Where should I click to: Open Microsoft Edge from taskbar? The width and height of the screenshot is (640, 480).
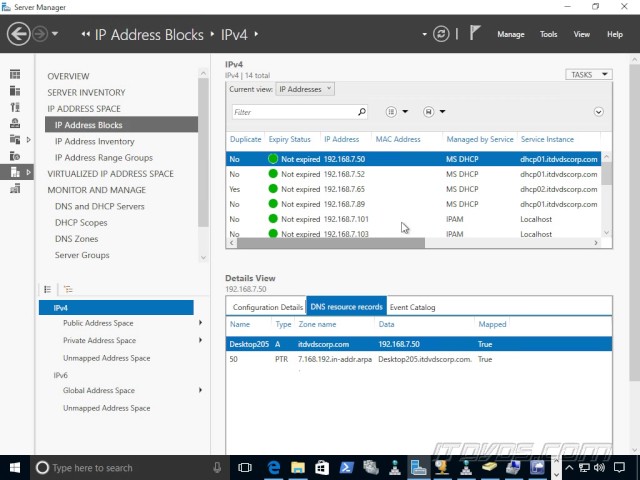273,468
